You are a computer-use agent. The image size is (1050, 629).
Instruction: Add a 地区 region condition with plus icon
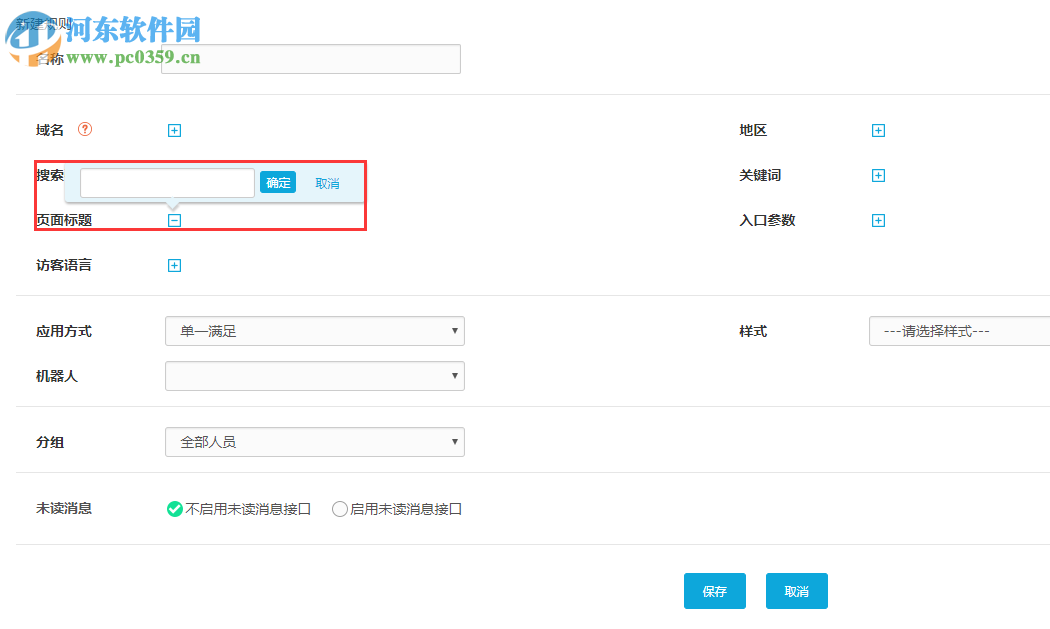[x=878, y=130]
